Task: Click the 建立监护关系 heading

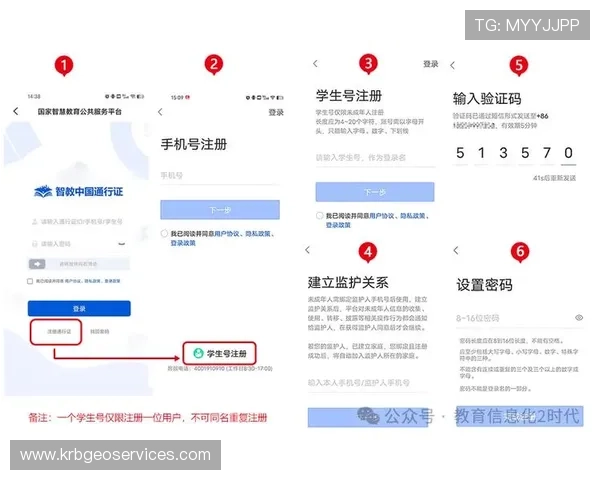Action: click(x=348, y=282)
